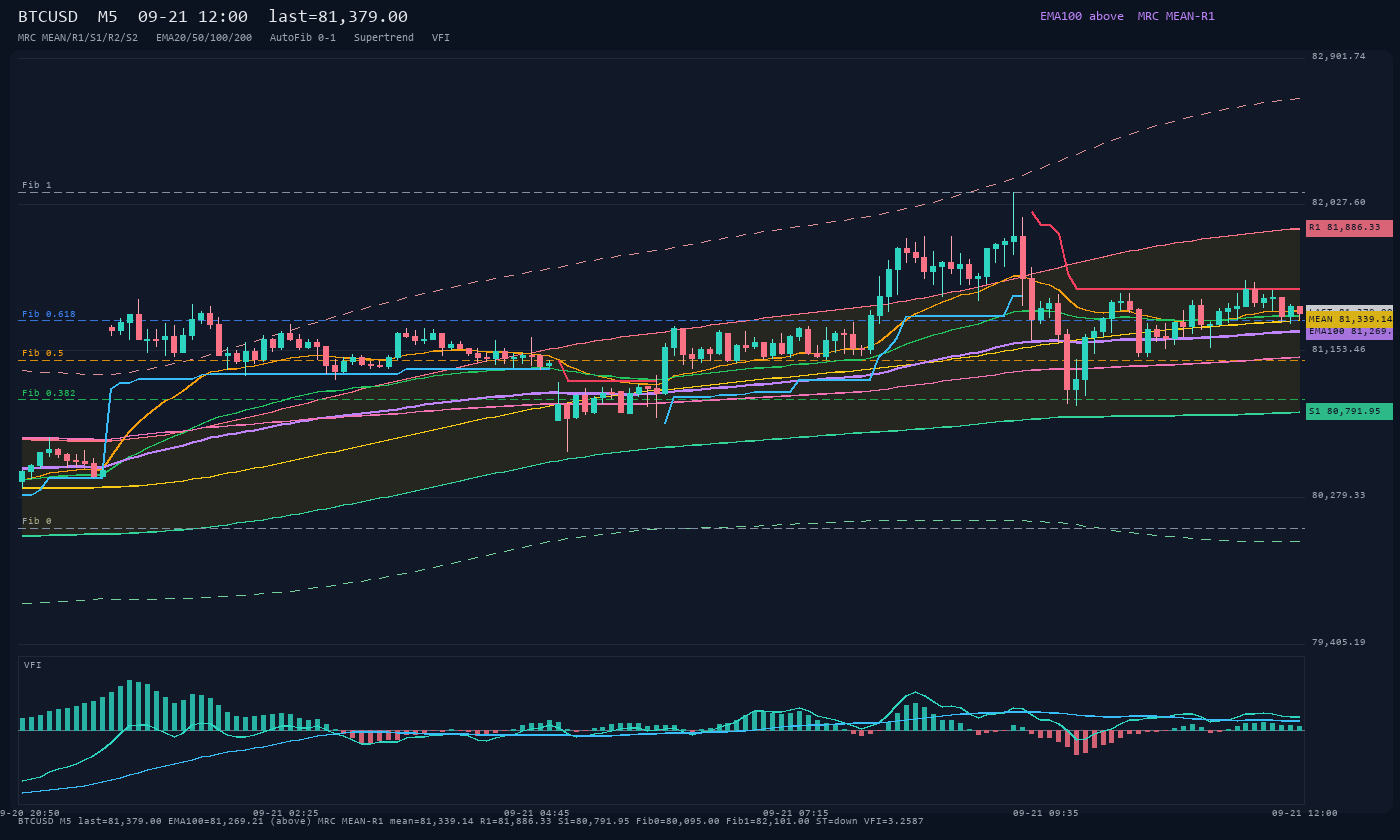The image size is (1400, 840).
Task: Click the MRC MEAN/R1/S1/R2/S2 indicator label
Action: [78, 37]
